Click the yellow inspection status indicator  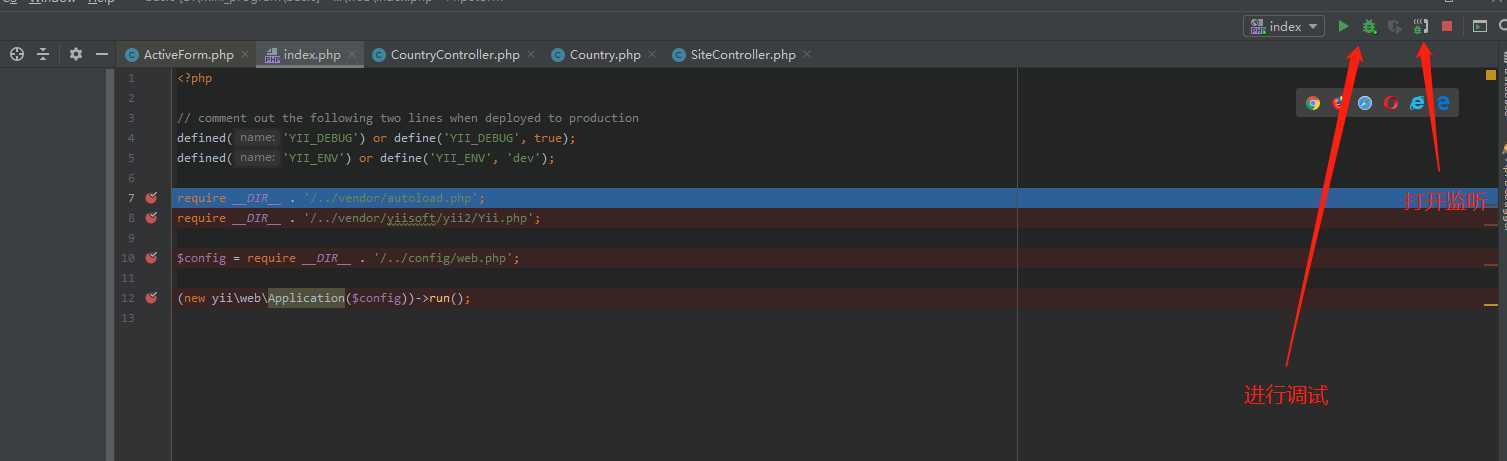coord(1490,75)
